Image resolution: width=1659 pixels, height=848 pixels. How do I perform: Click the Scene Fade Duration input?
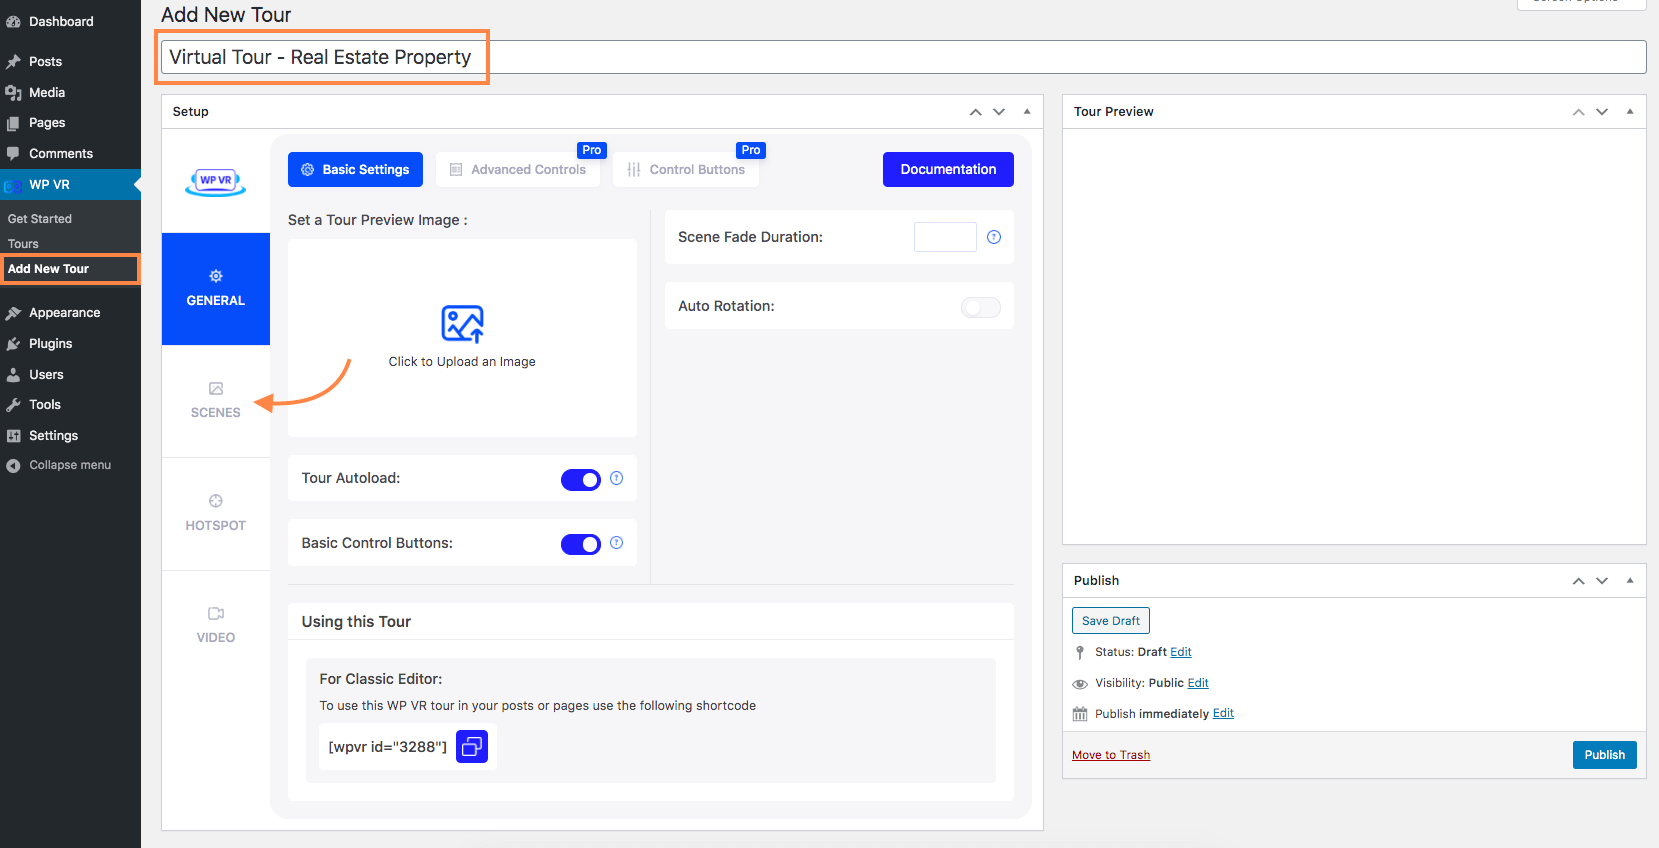[x=945, y=237]
